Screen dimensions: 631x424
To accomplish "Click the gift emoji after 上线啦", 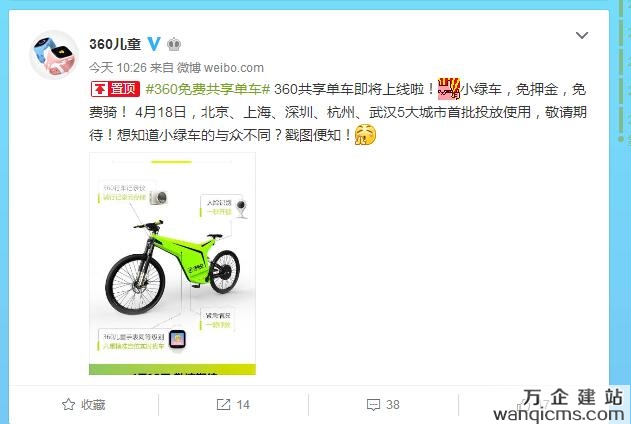I will click(449, 89).
